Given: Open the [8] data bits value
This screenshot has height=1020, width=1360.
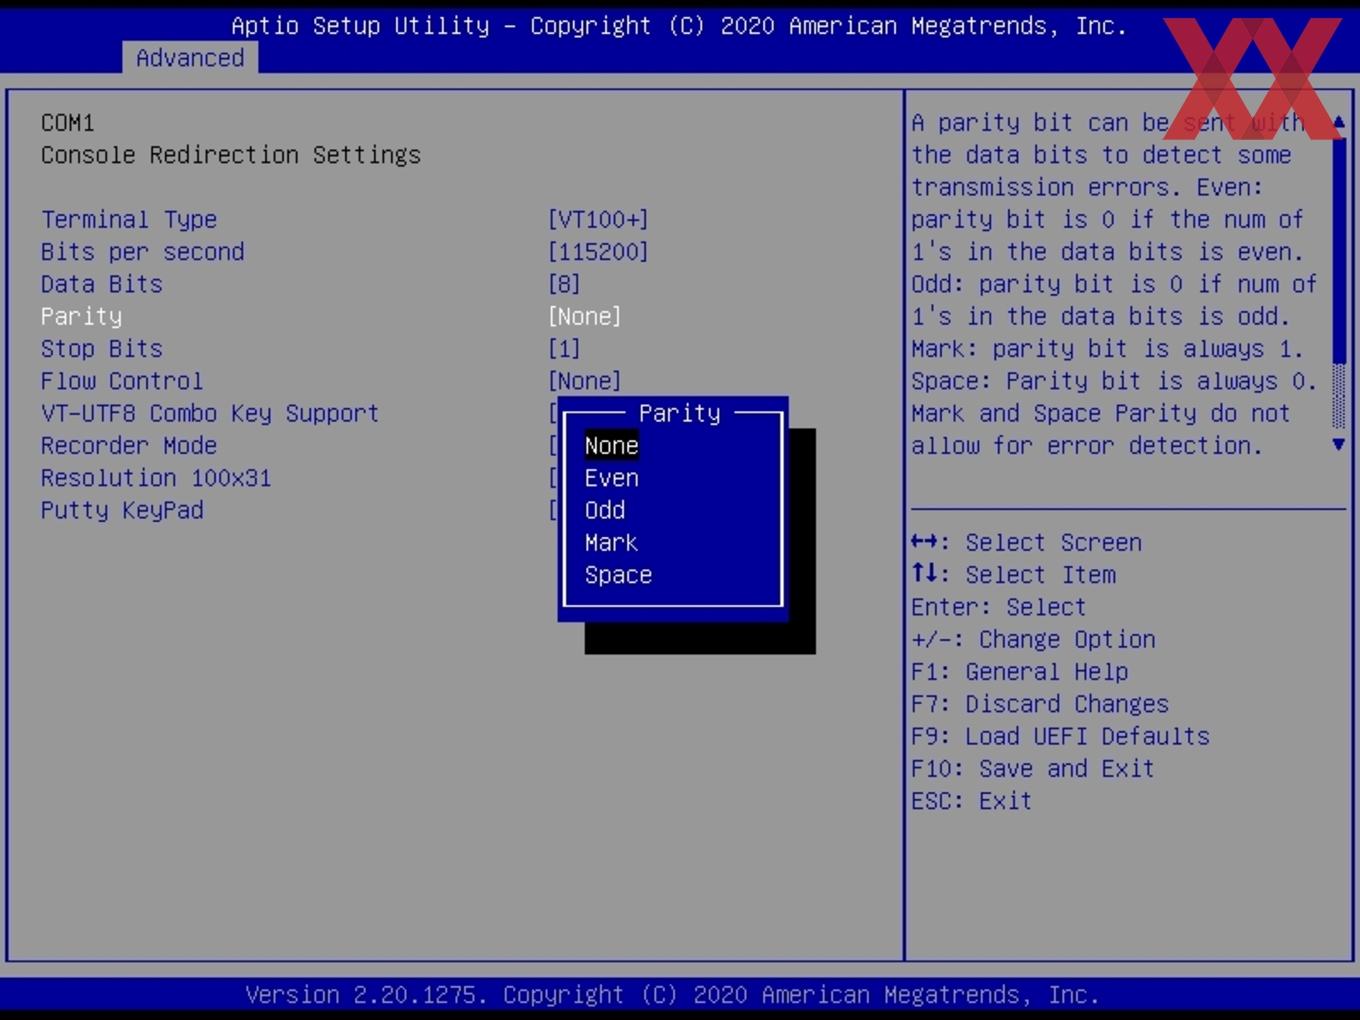Looking at the screenshot, I should [564, 284].
